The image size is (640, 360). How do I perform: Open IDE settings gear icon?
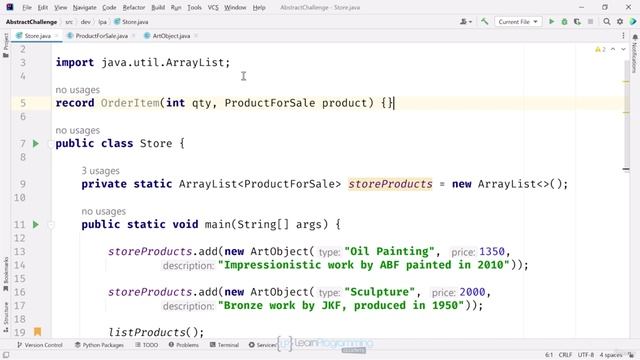point(620,22)
